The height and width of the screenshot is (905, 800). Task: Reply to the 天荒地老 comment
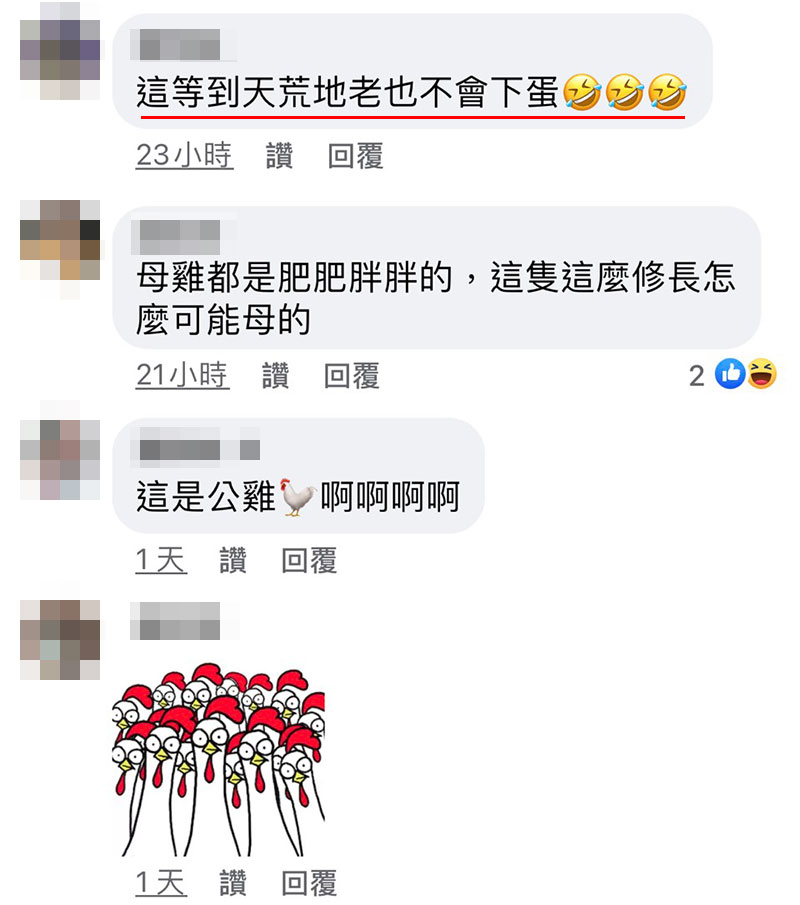(x=356, y=156)
